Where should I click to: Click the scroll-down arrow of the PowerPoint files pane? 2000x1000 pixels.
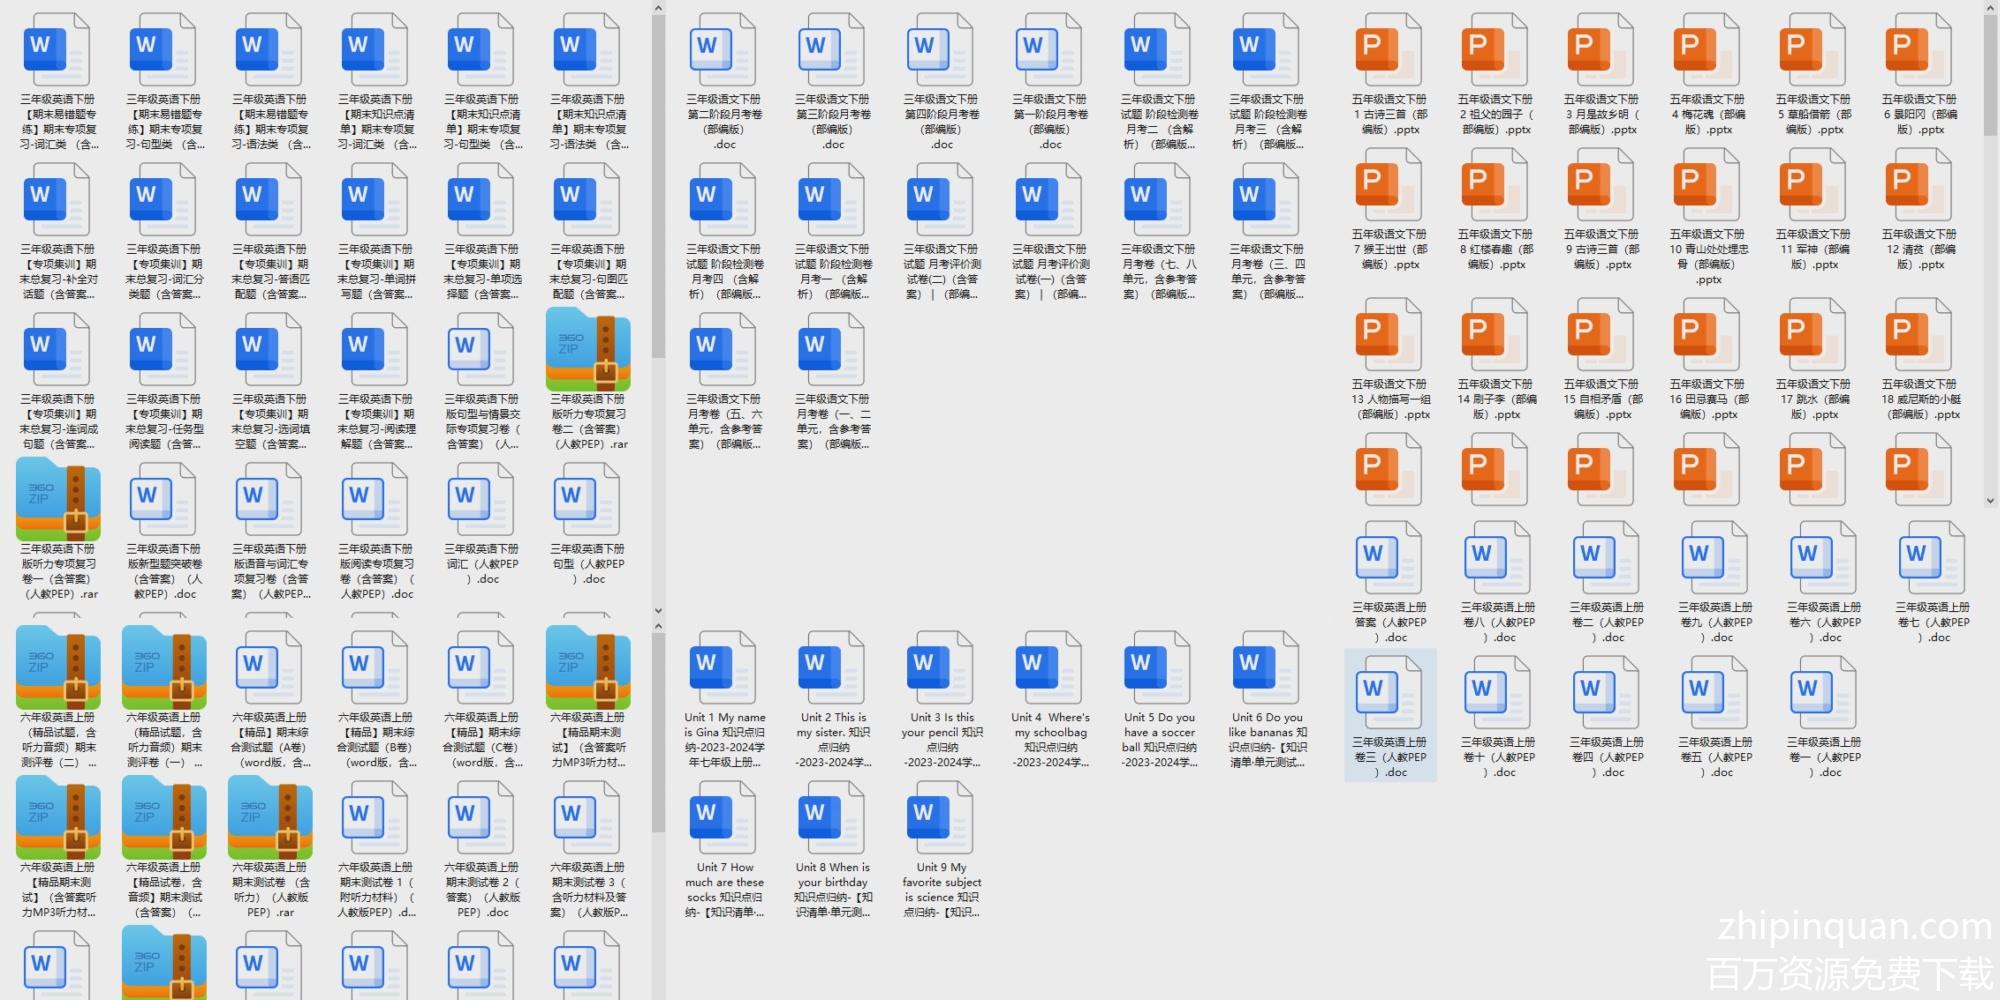point(1990,501)
